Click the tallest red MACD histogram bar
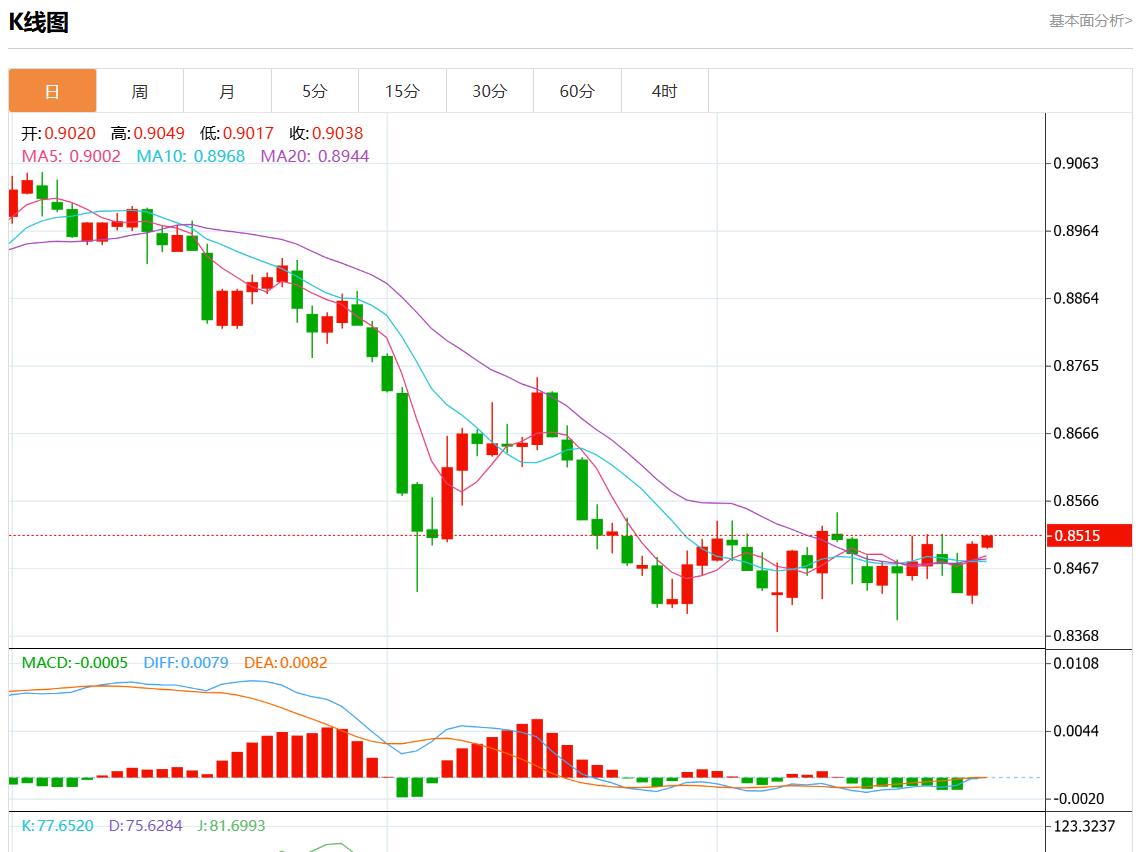Image resolution: width=1141 pixels, height=852 pixels. point(537,749)
